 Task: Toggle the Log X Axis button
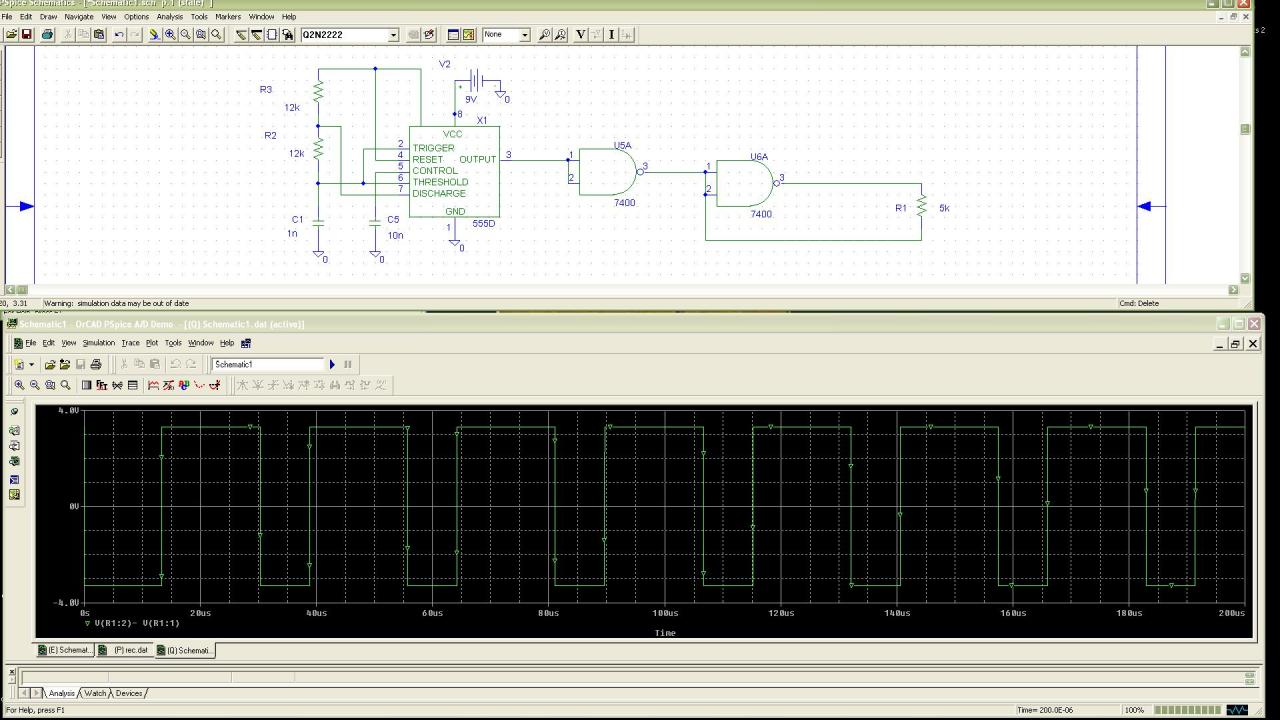pos(86,385)
